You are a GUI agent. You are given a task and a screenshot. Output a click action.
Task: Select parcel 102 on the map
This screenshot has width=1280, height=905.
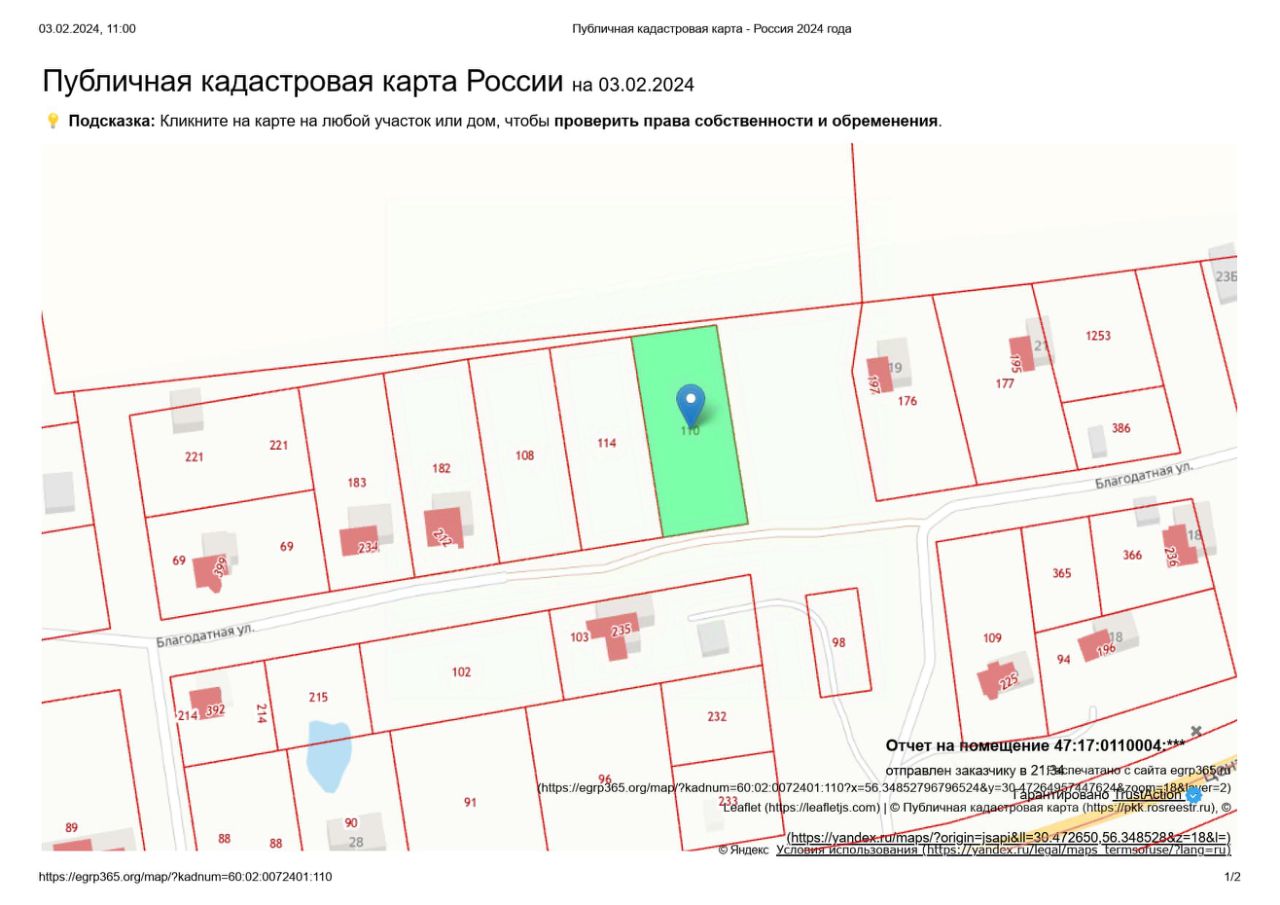(461, 672)
